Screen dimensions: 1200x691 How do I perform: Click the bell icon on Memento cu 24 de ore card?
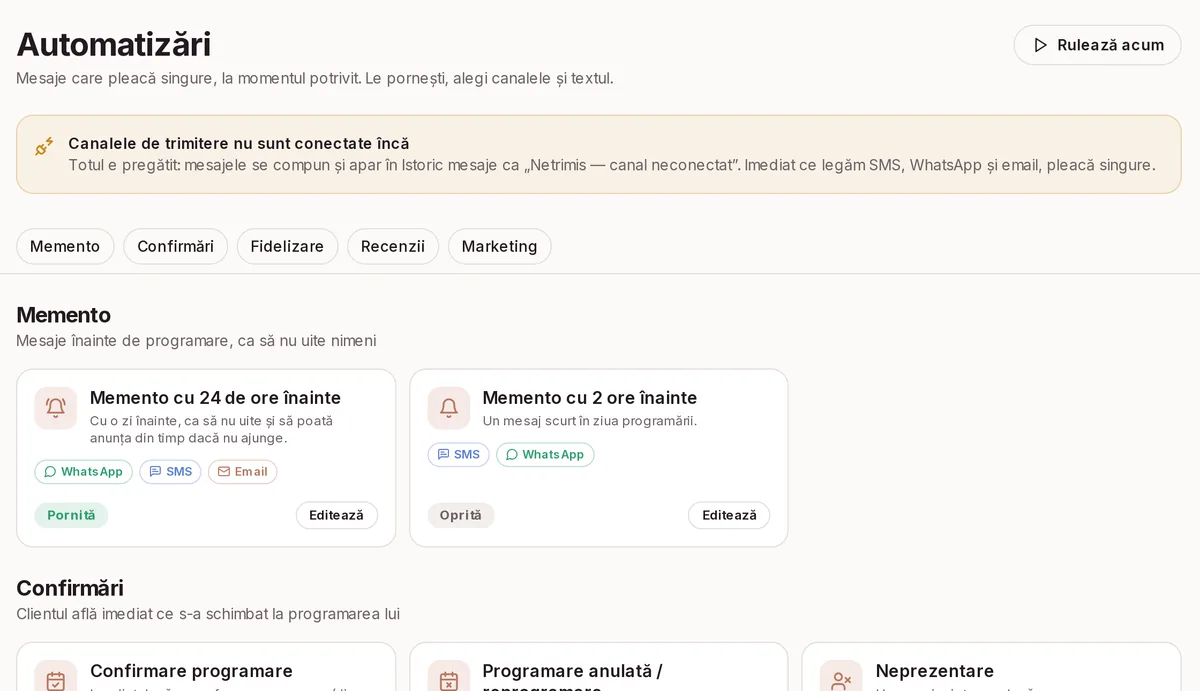(56, 408)
